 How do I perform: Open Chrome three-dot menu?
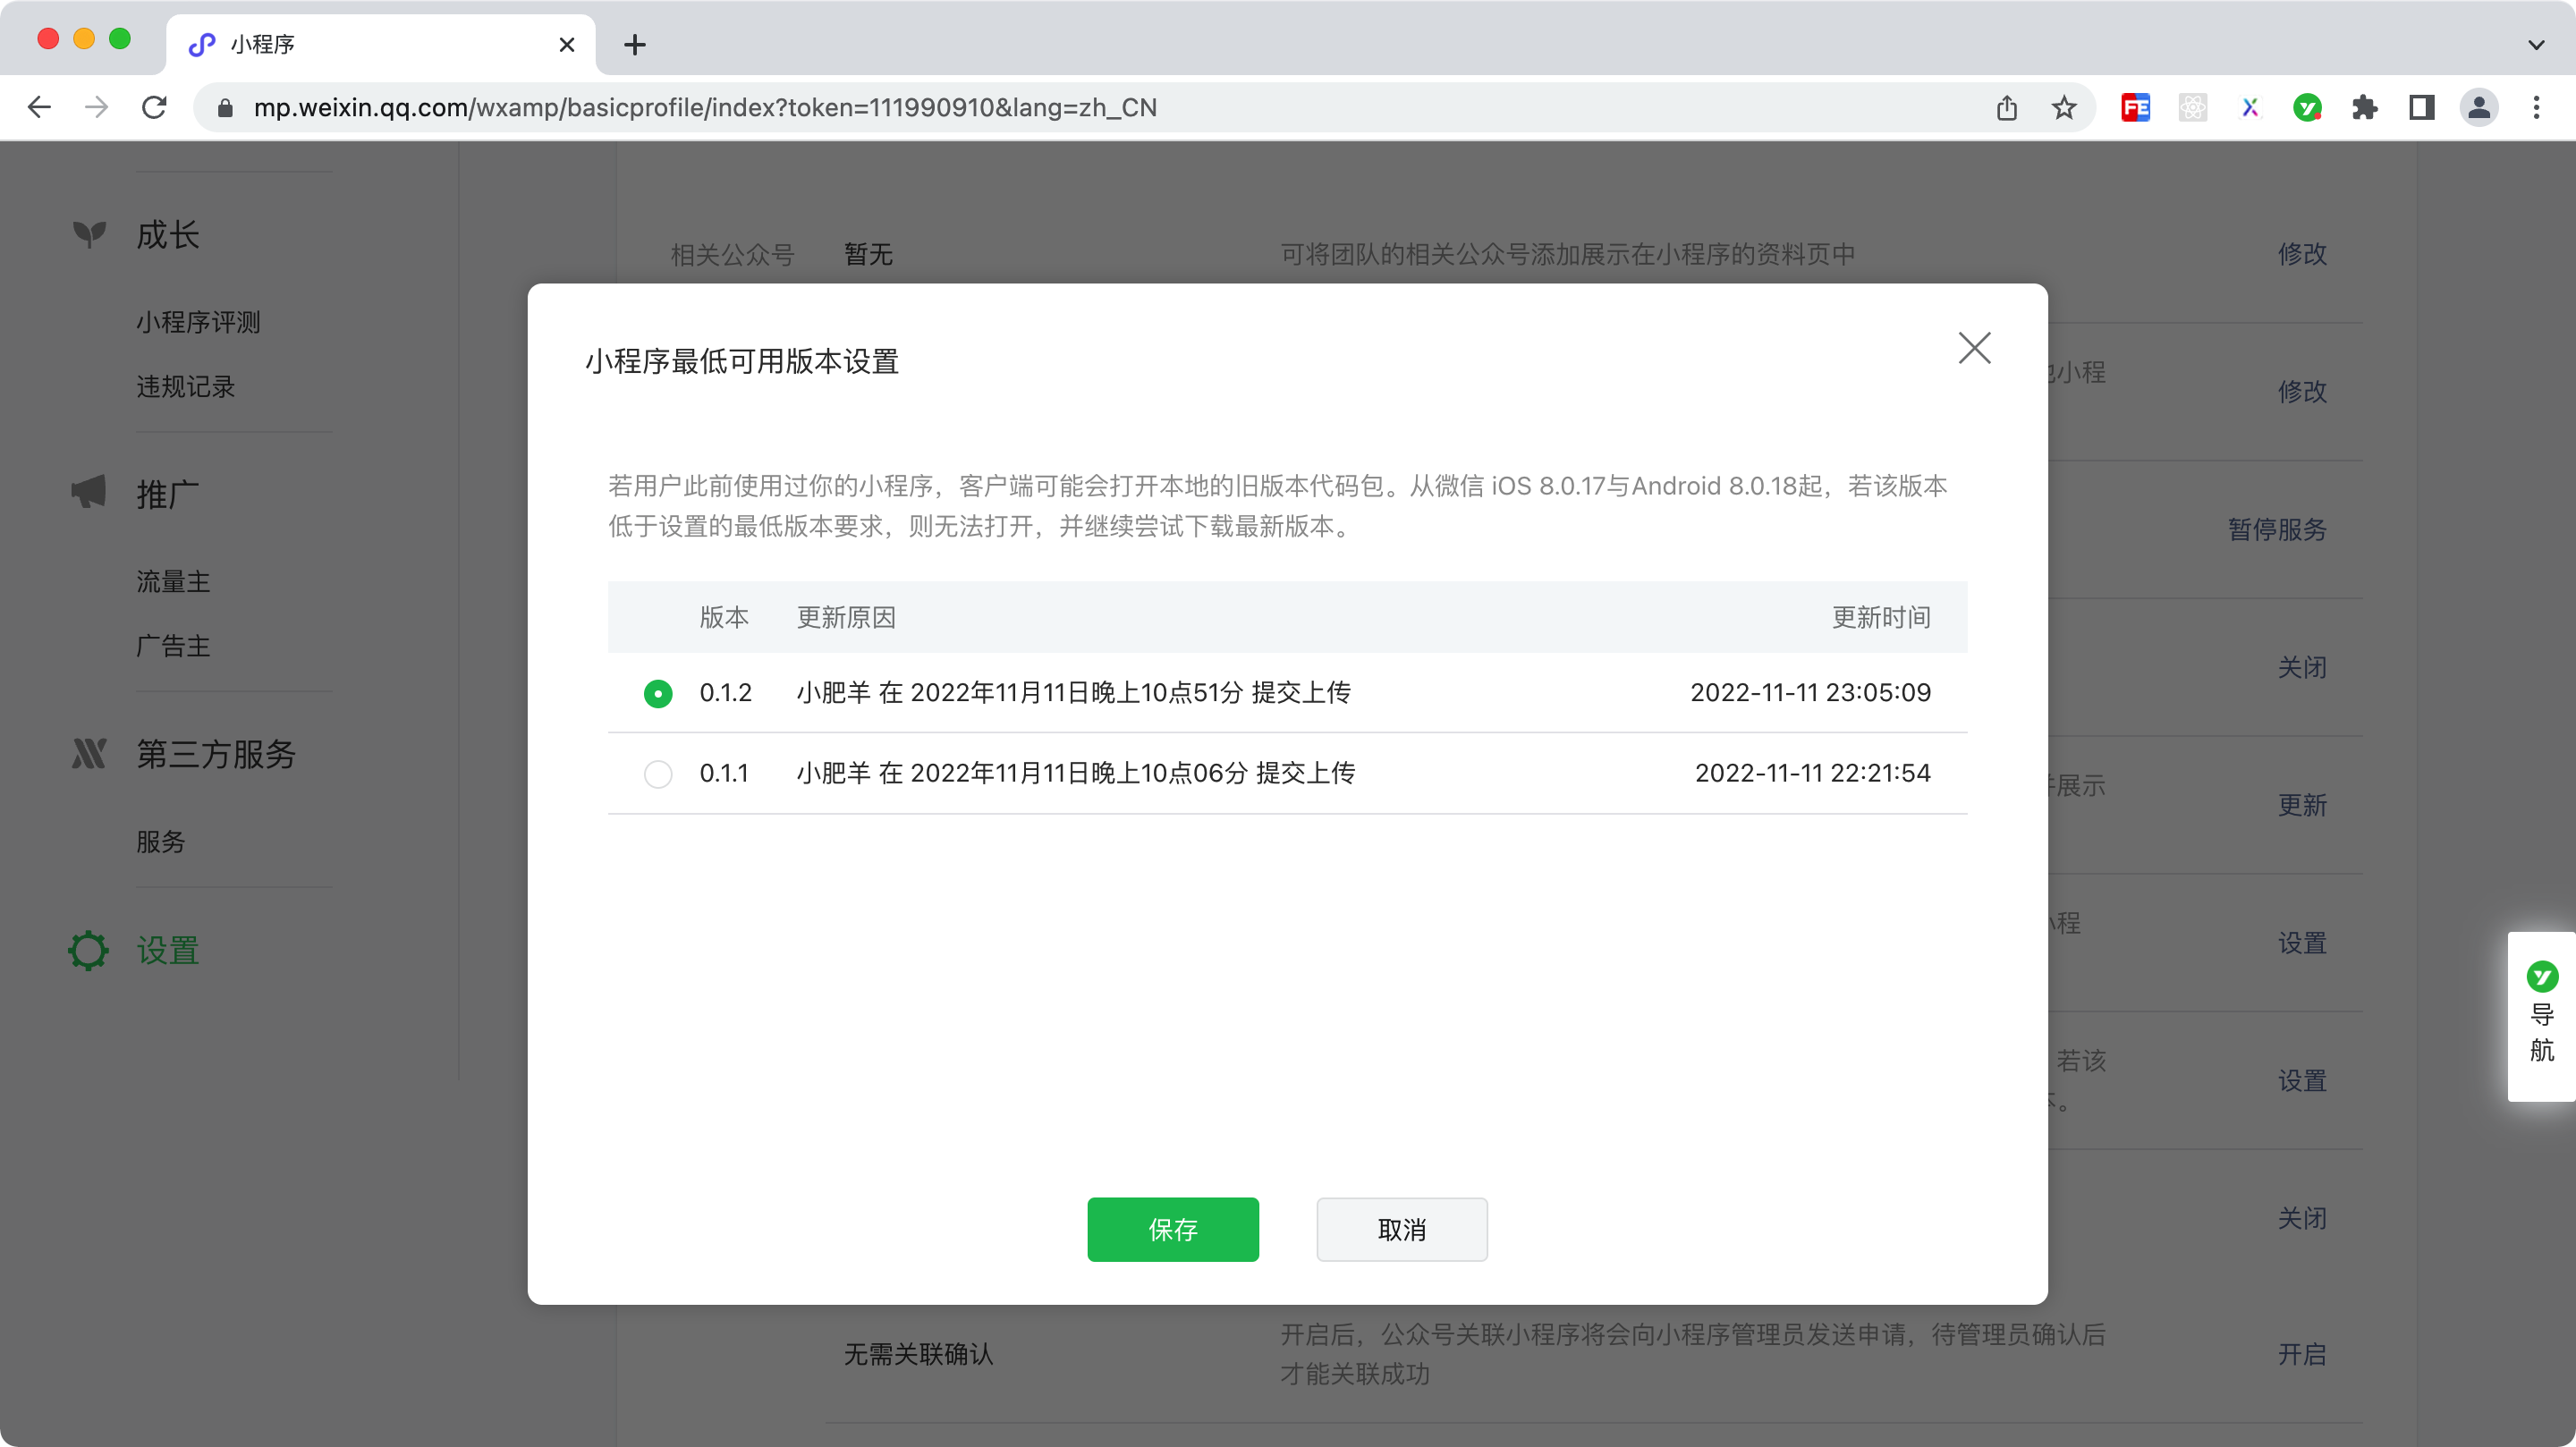(x=2536, y=107)
